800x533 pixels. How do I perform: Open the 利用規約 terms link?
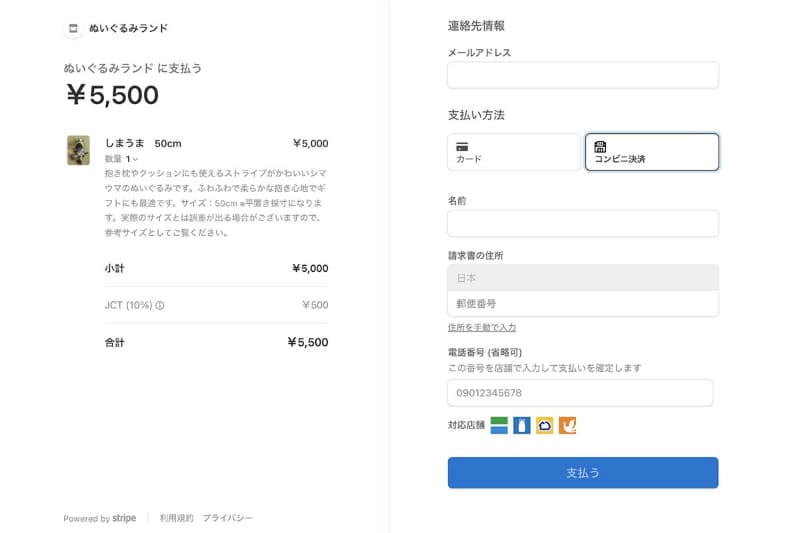pyautogui.click(x=176, y=518)
